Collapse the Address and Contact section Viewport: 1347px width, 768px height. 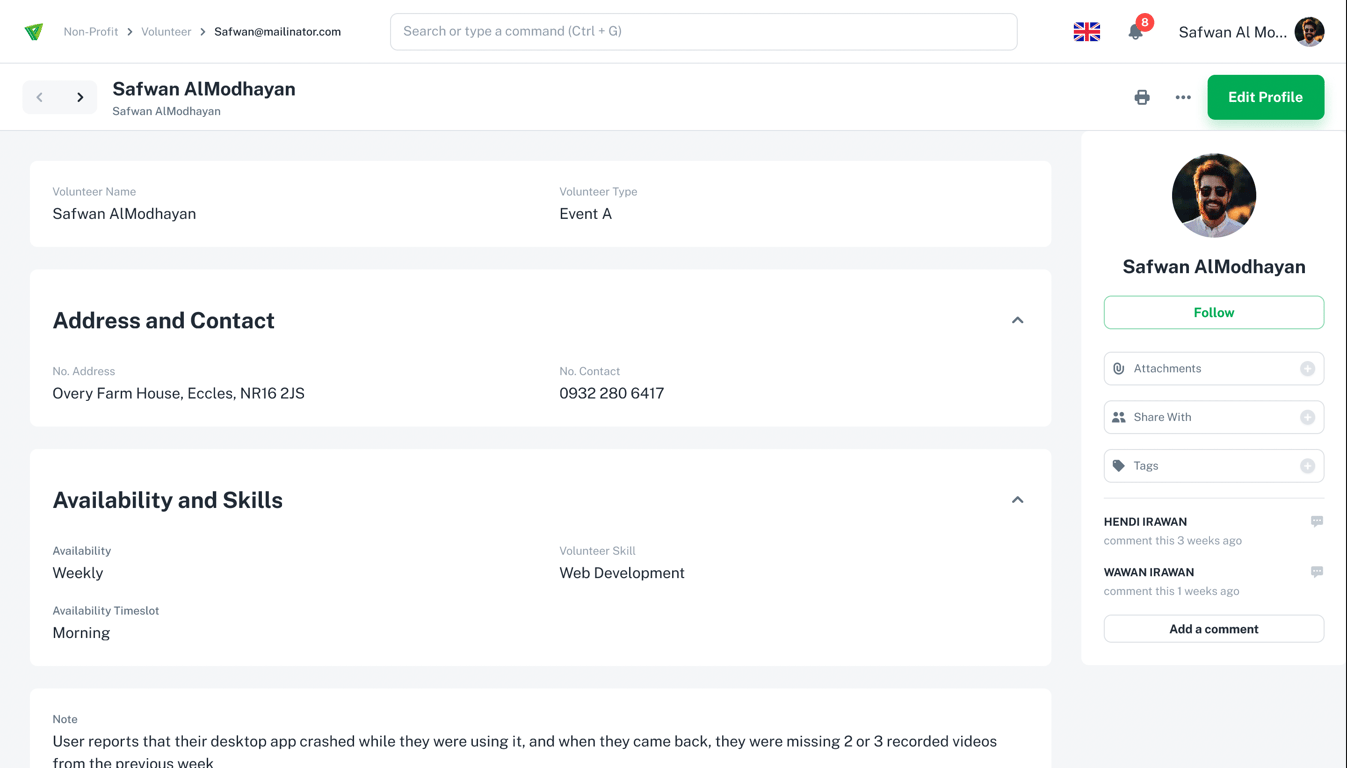[x=1017, y=320]
